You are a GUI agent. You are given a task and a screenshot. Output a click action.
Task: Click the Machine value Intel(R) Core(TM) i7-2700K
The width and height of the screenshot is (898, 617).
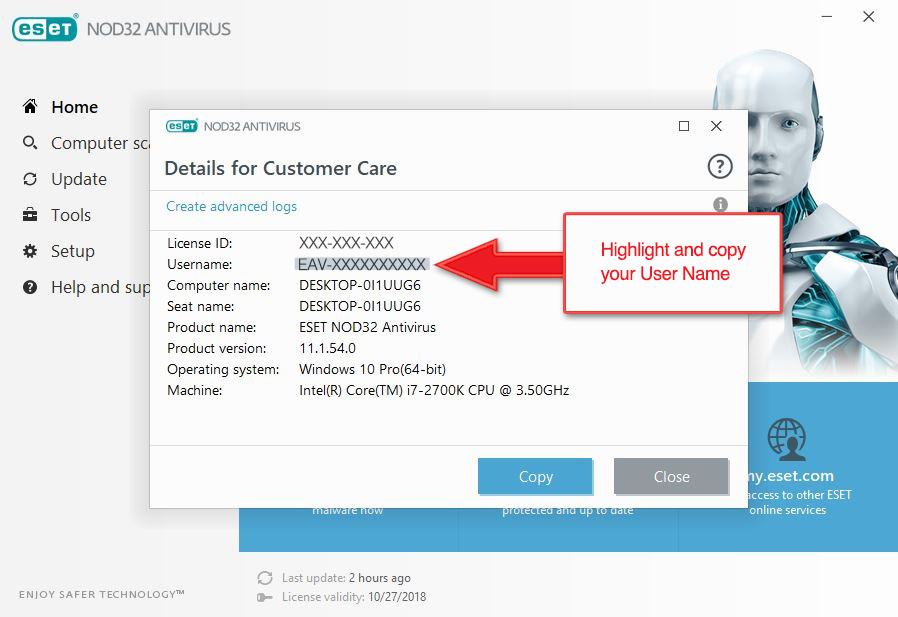point(434,390)
